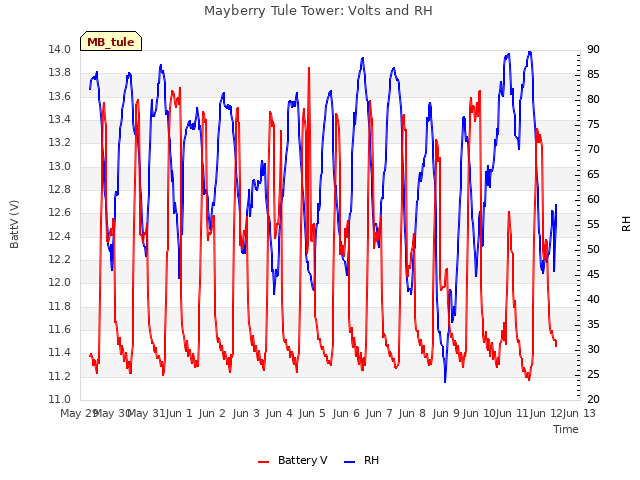Click the 13.0 left axis tick label

[59, 166]
